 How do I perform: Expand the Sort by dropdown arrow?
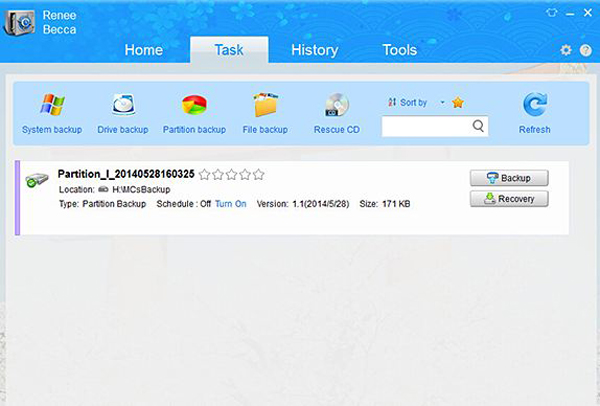(442, 102)
